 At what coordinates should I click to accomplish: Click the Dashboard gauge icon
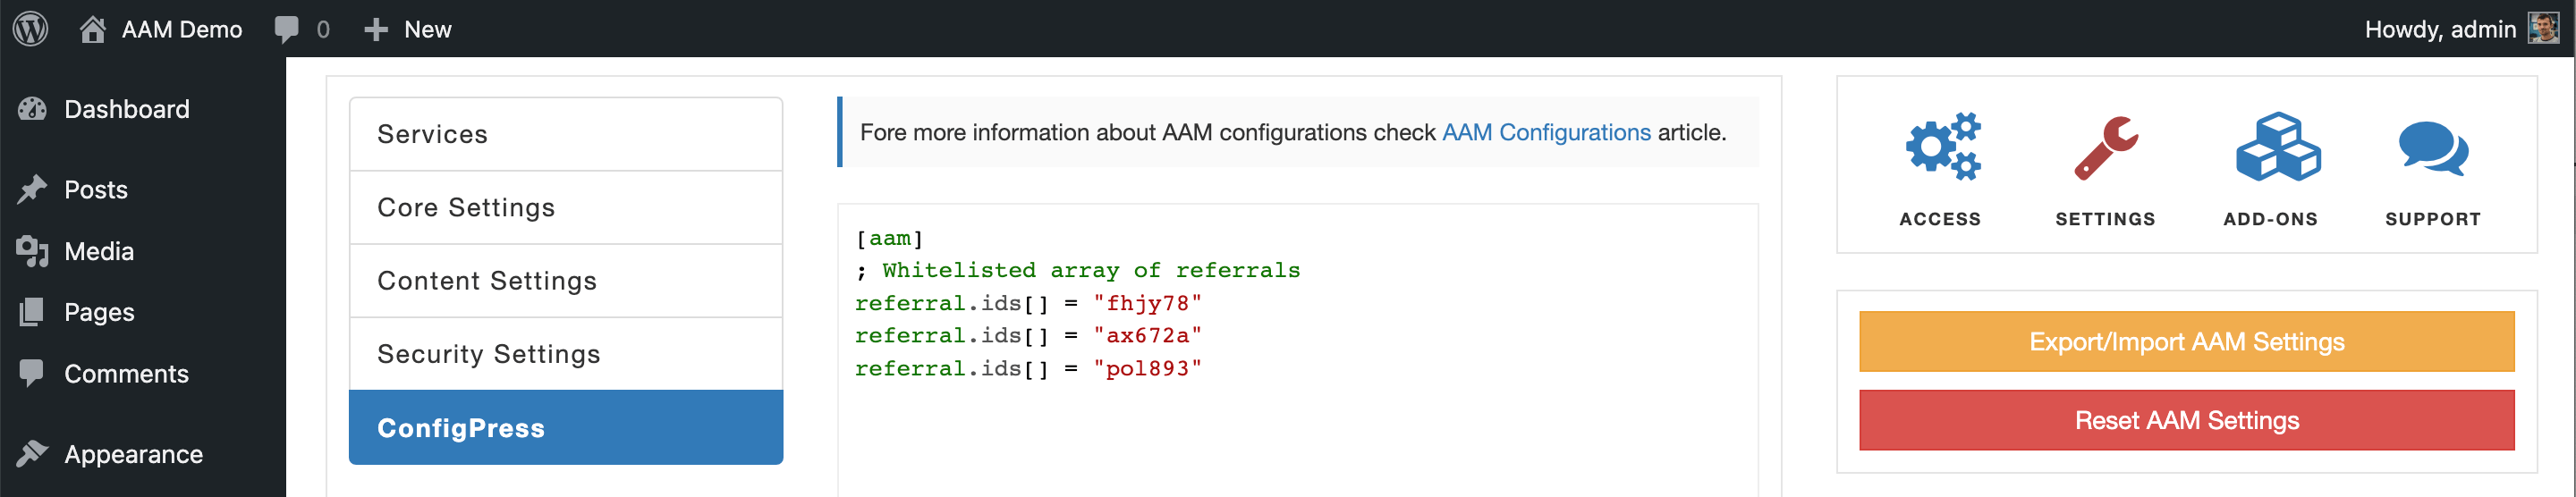pos(33,109)
